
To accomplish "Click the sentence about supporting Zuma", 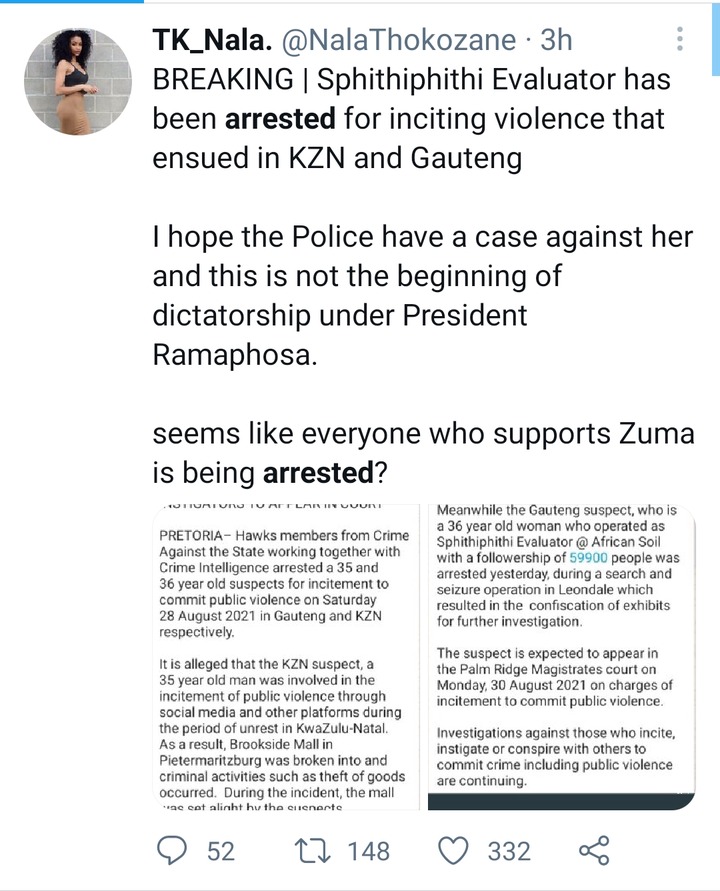I will pyautogui.click(x=420, y=451).
